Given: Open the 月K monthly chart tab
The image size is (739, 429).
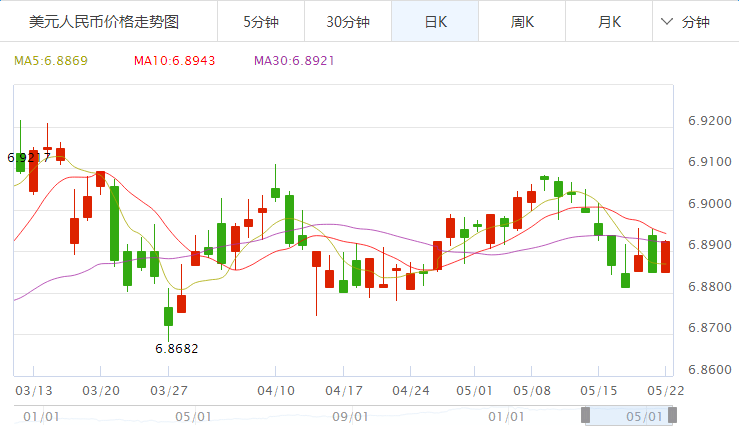Looking at the screenshot, I should click(609, 22).
